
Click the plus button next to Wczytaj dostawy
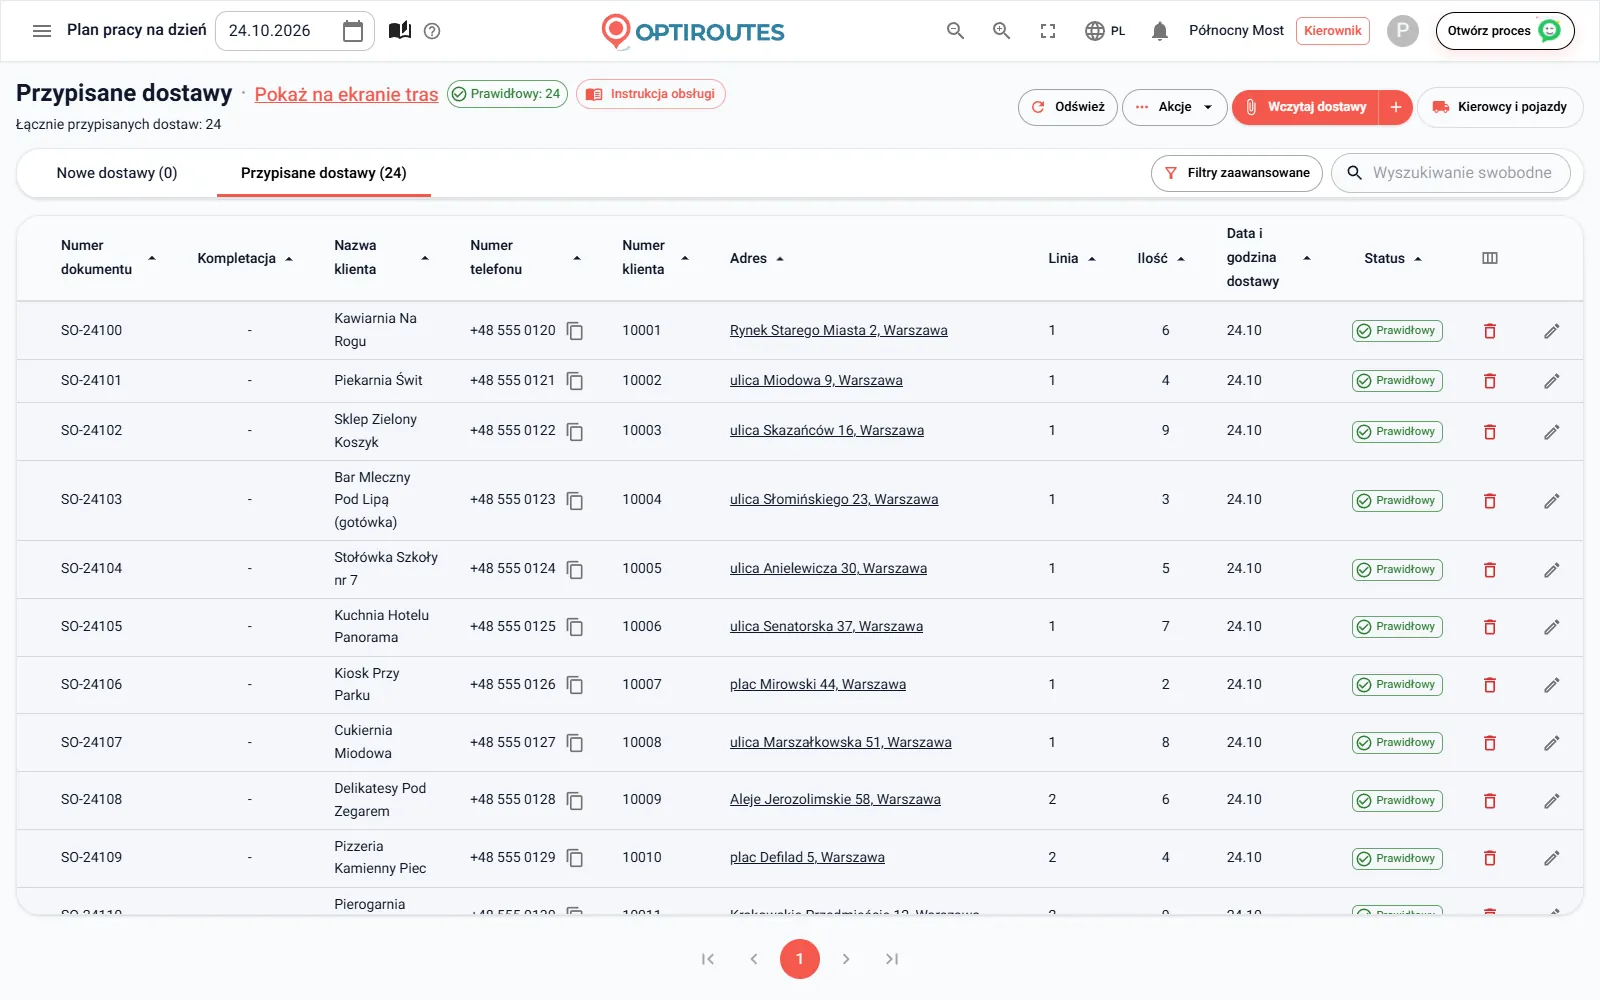pos(1396,107)
